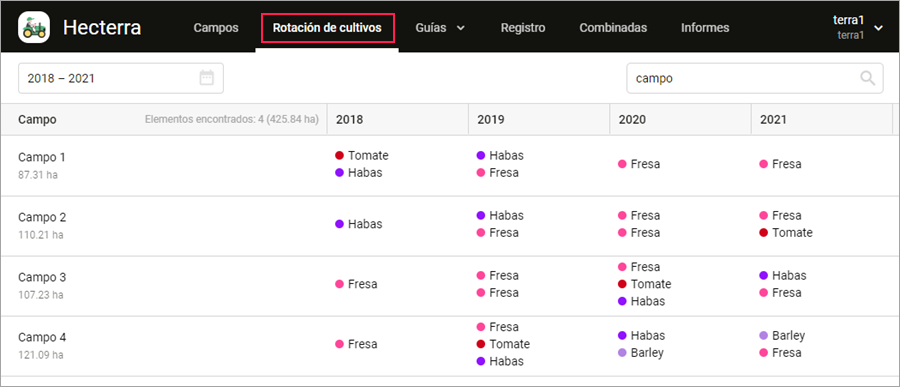Click the Hecterra tractor logo icon
900x387 pixels.
pyautogui.click(x=34, y=27)
